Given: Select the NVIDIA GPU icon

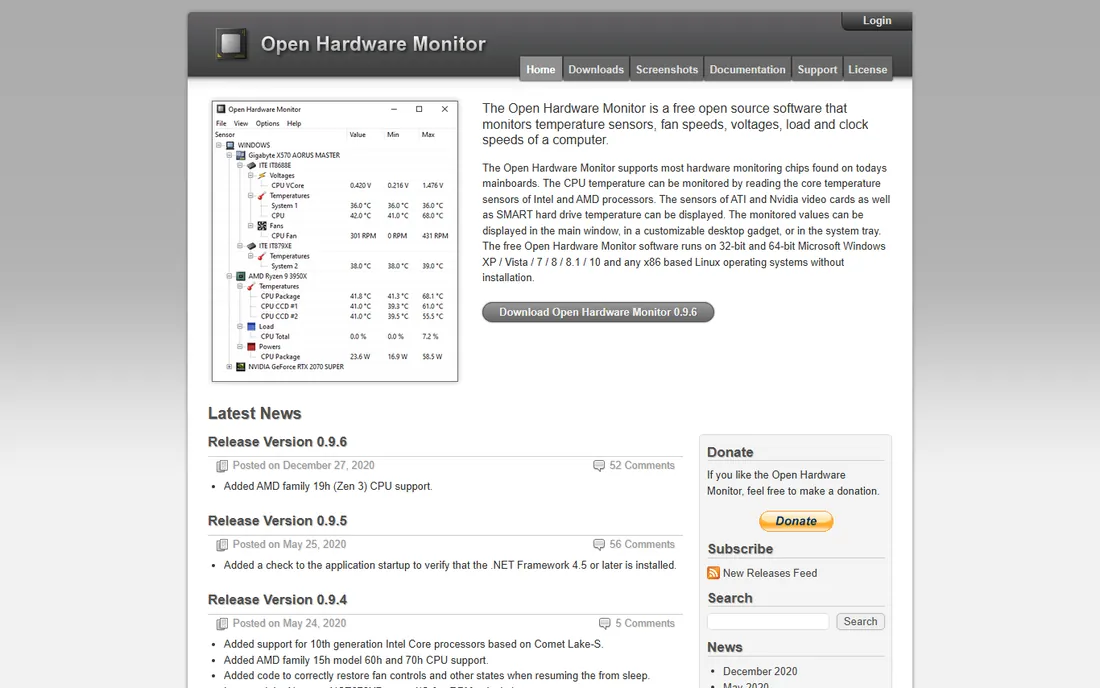Looking at the screenshot, I should point(241,367).
